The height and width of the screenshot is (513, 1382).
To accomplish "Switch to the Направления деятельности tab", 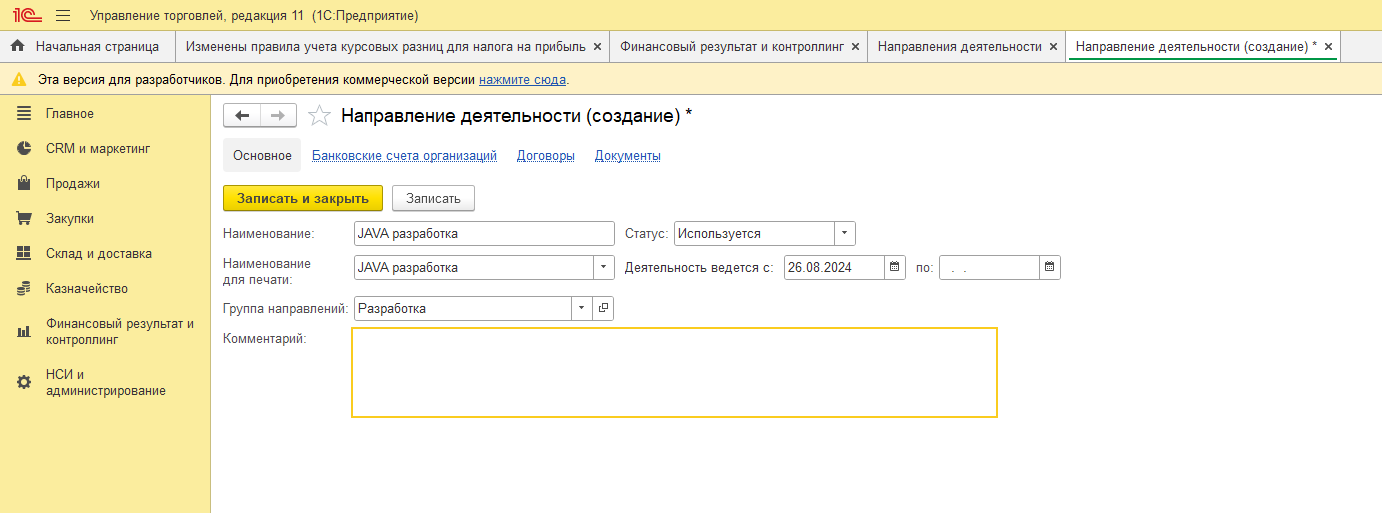I will point(959,46).
